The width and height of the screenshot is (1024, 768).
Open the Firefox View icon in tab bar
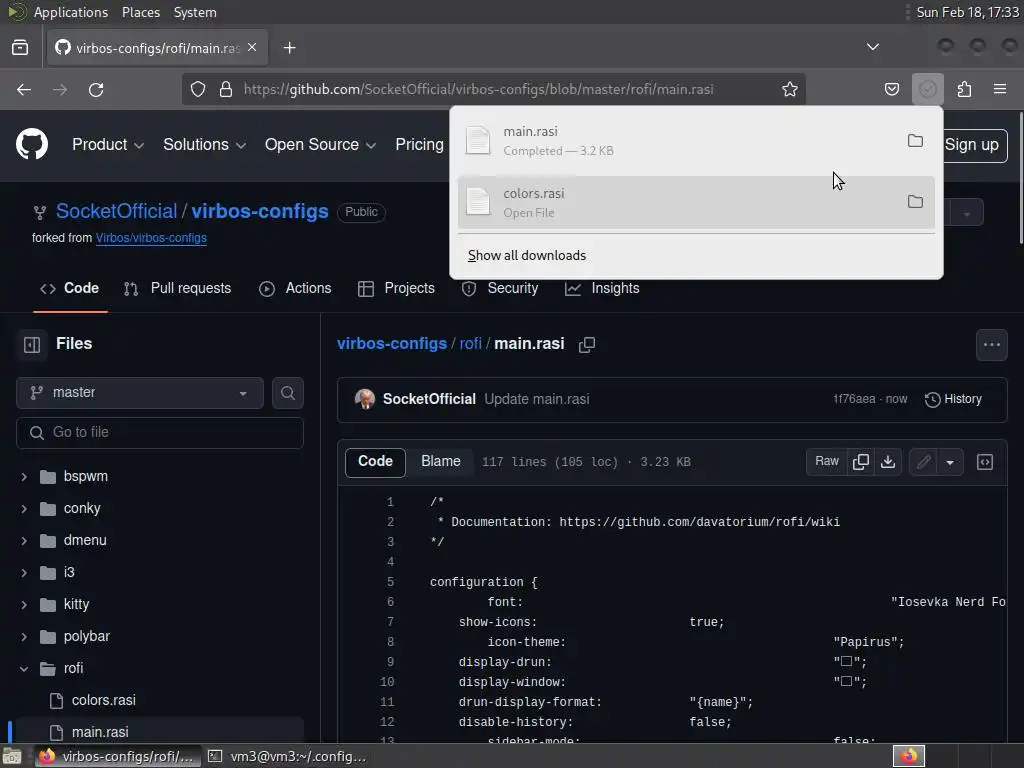20,48
